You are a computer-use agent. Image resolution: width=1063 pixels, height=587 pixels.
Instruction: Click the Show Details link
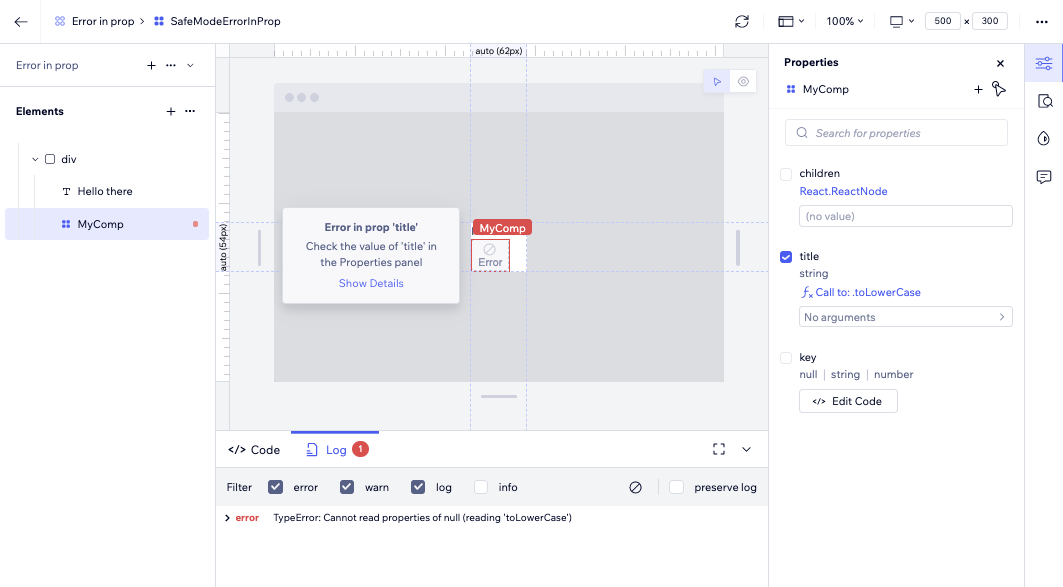coord(371,283)
